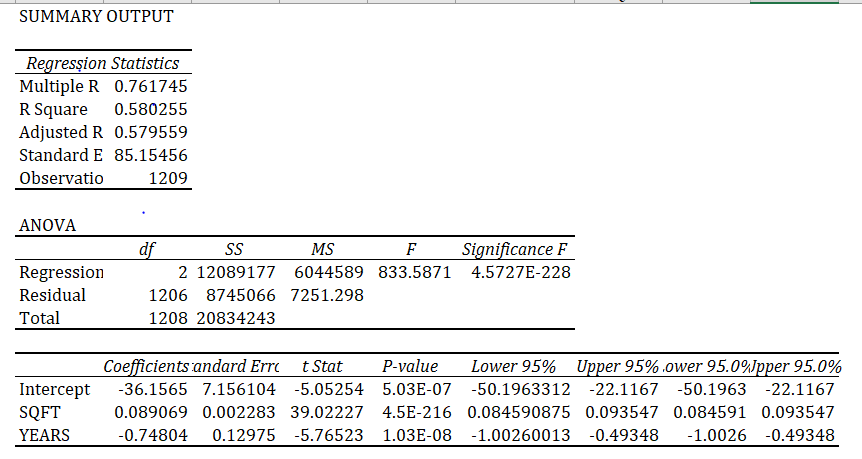Select total df value 1208
Screen dimensions: 862x459
click(168, 318)
